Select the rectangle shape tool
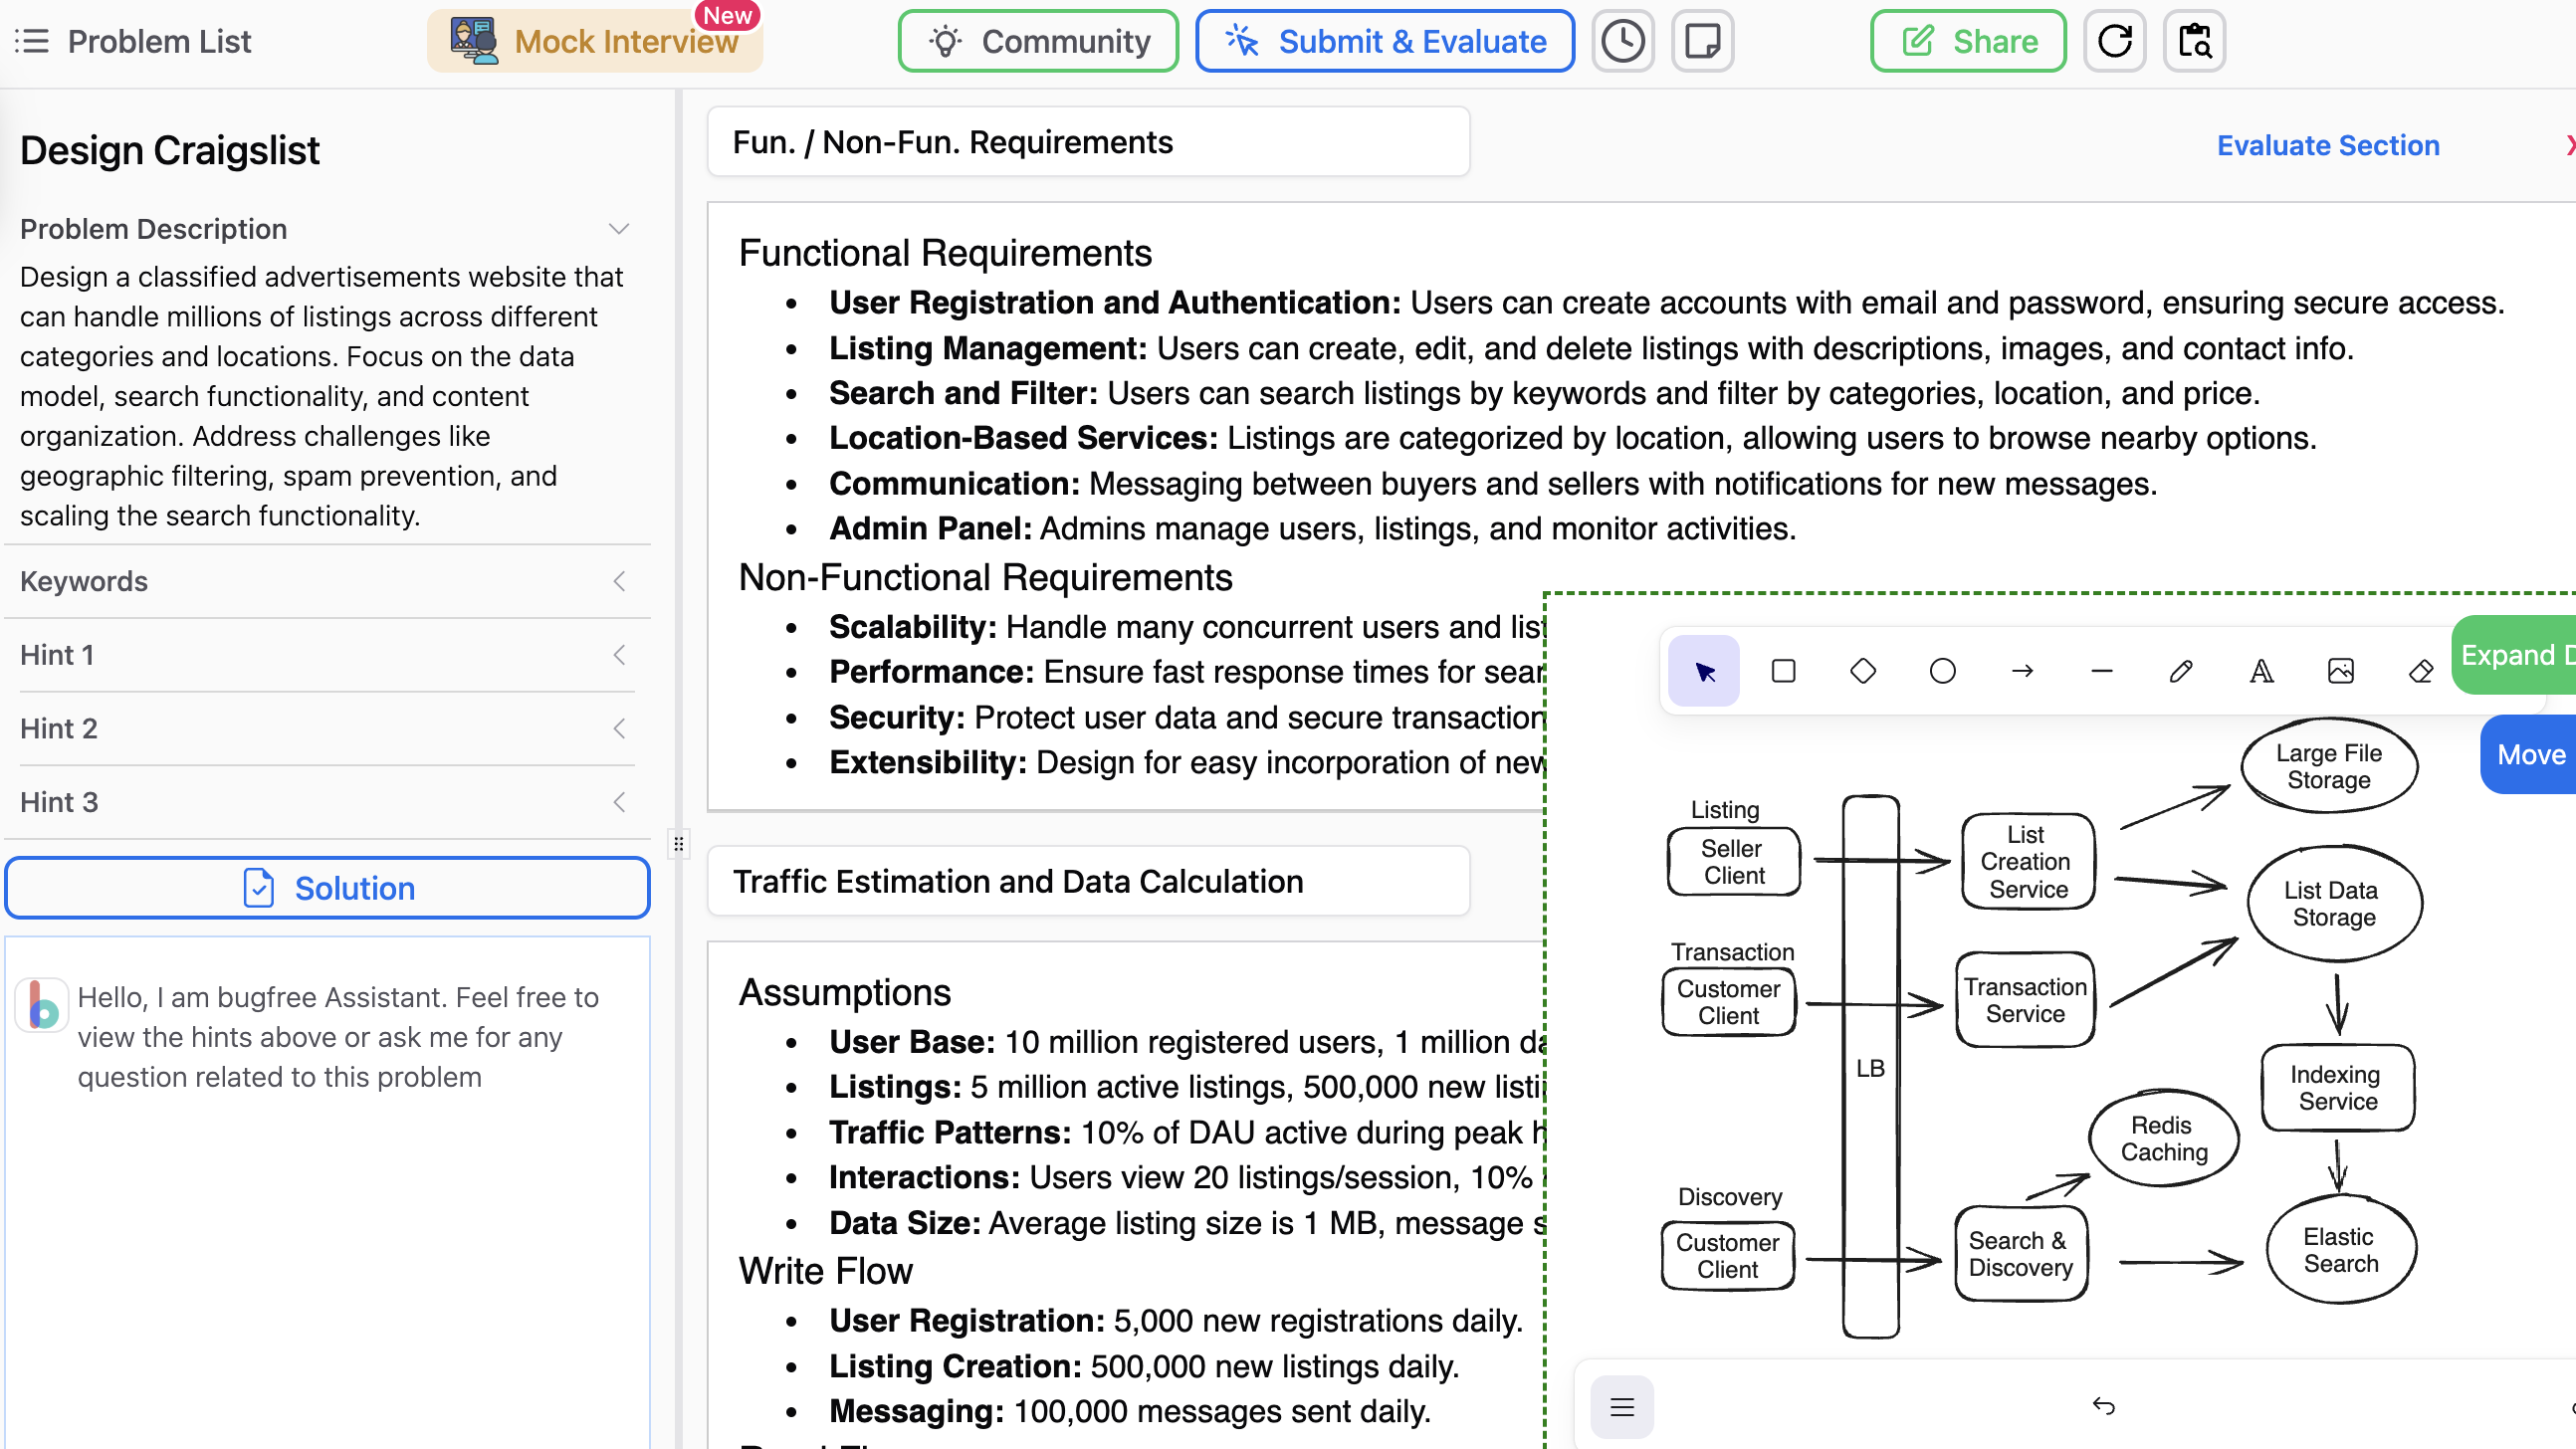 tap(1783, 671)
